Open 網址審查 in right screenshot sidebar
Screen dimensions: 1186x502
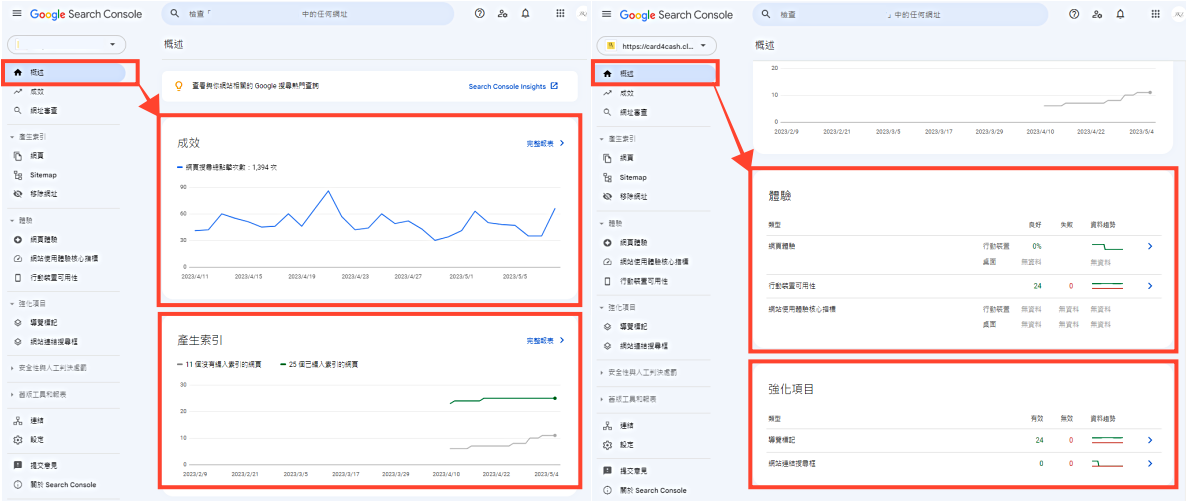(x=633, y=112)
